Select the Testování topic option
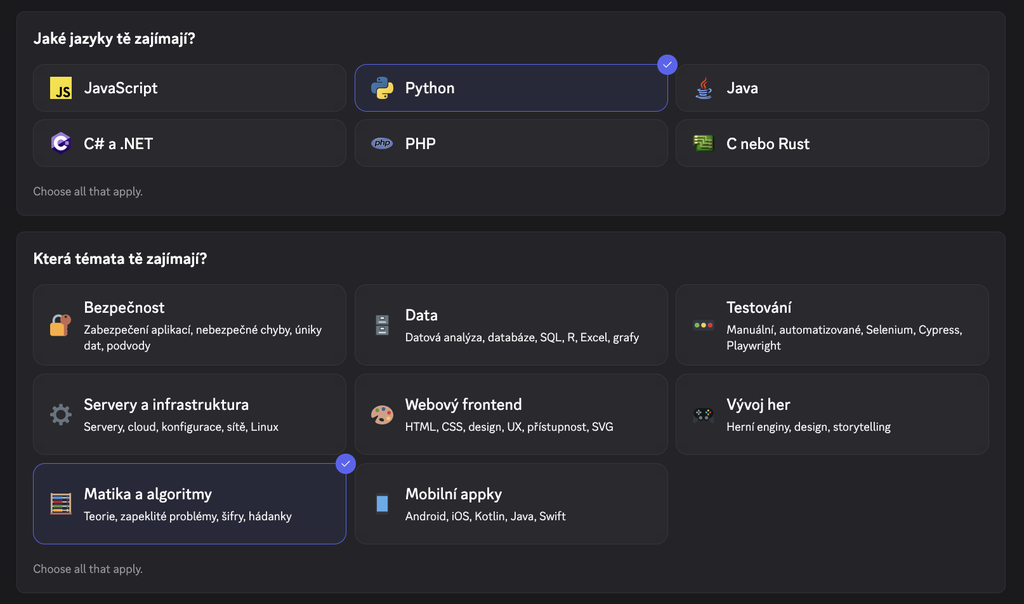1024x604 pixels. click(x=832, y=325)
